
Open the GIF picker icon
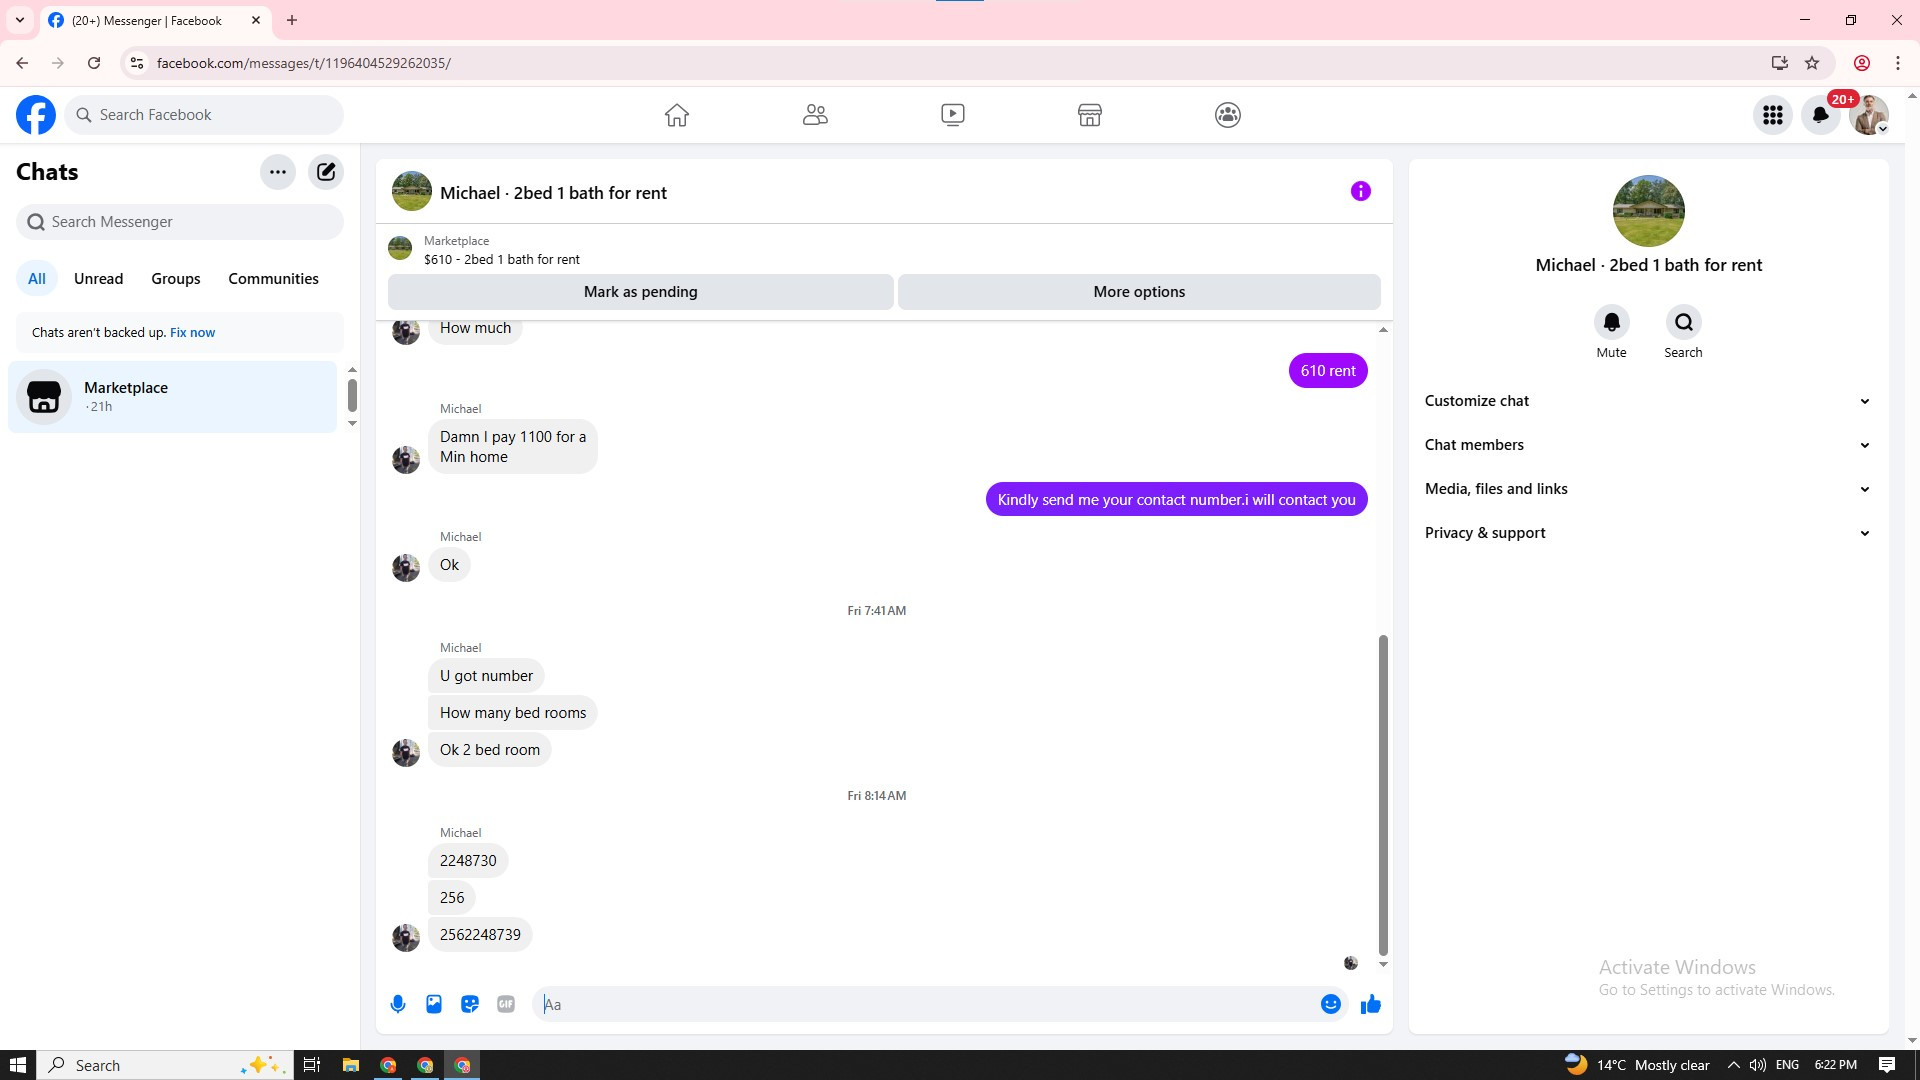(x=506, y=1004)
